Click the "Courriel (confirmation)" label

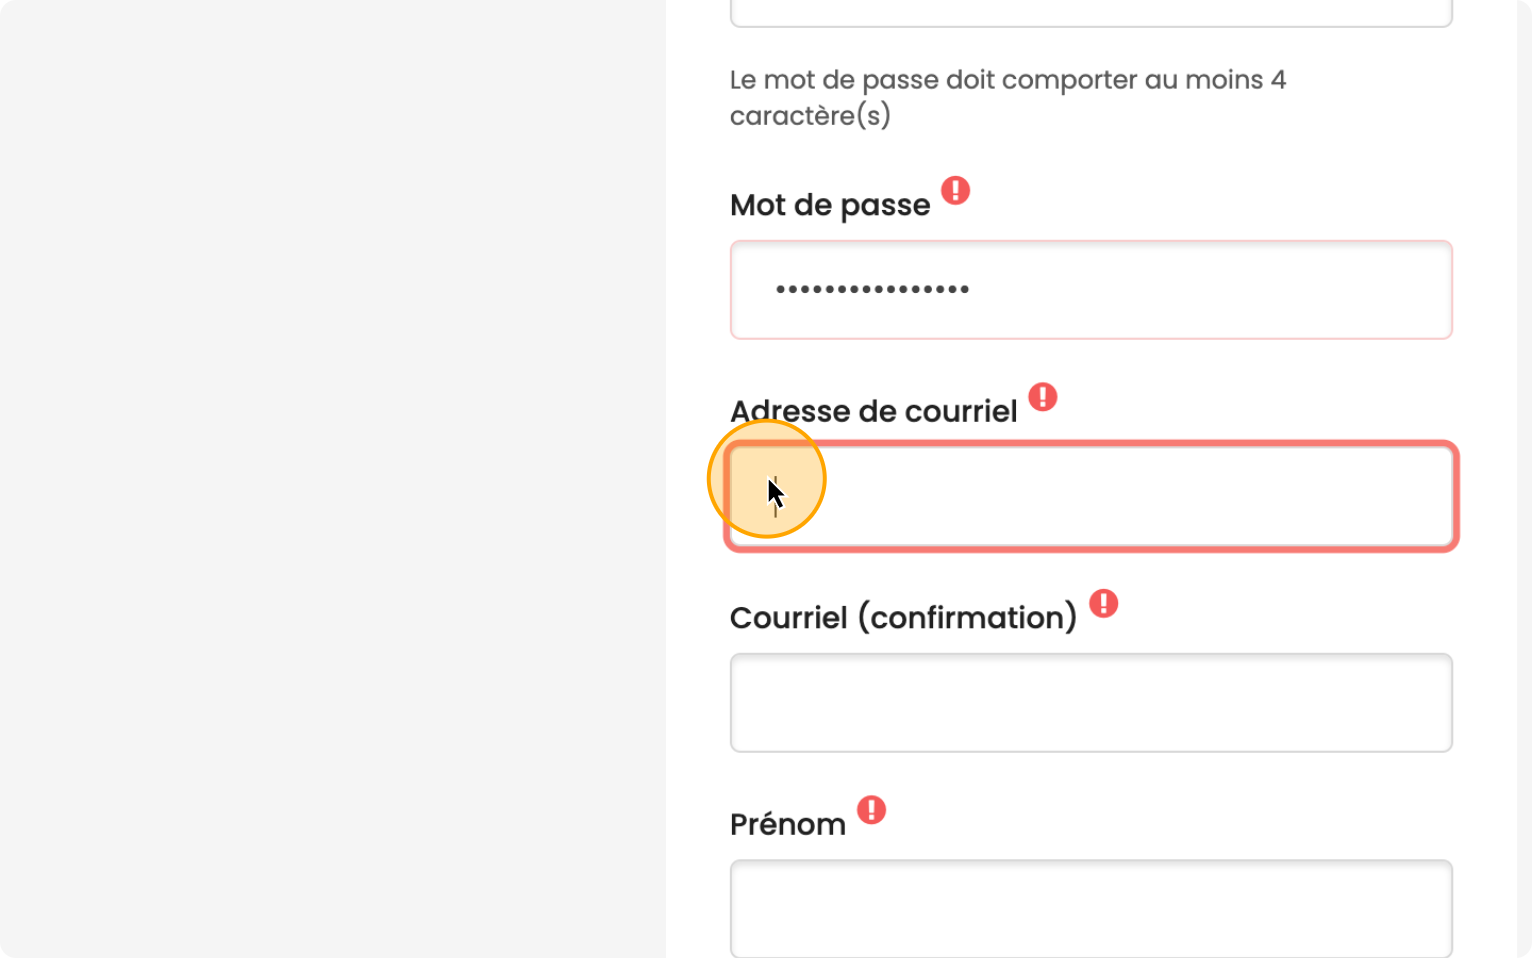(x=903, y=618)
